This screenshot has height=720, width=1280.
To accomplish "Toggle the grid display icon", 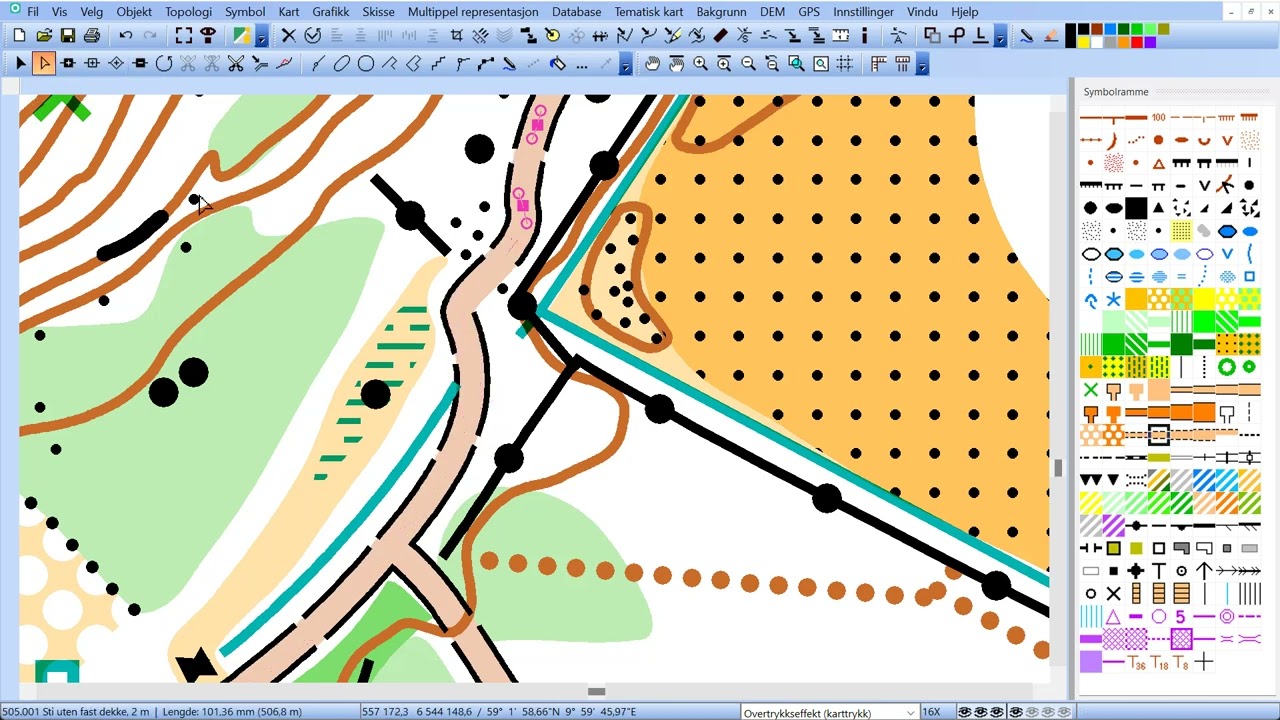I will [844, 64].
